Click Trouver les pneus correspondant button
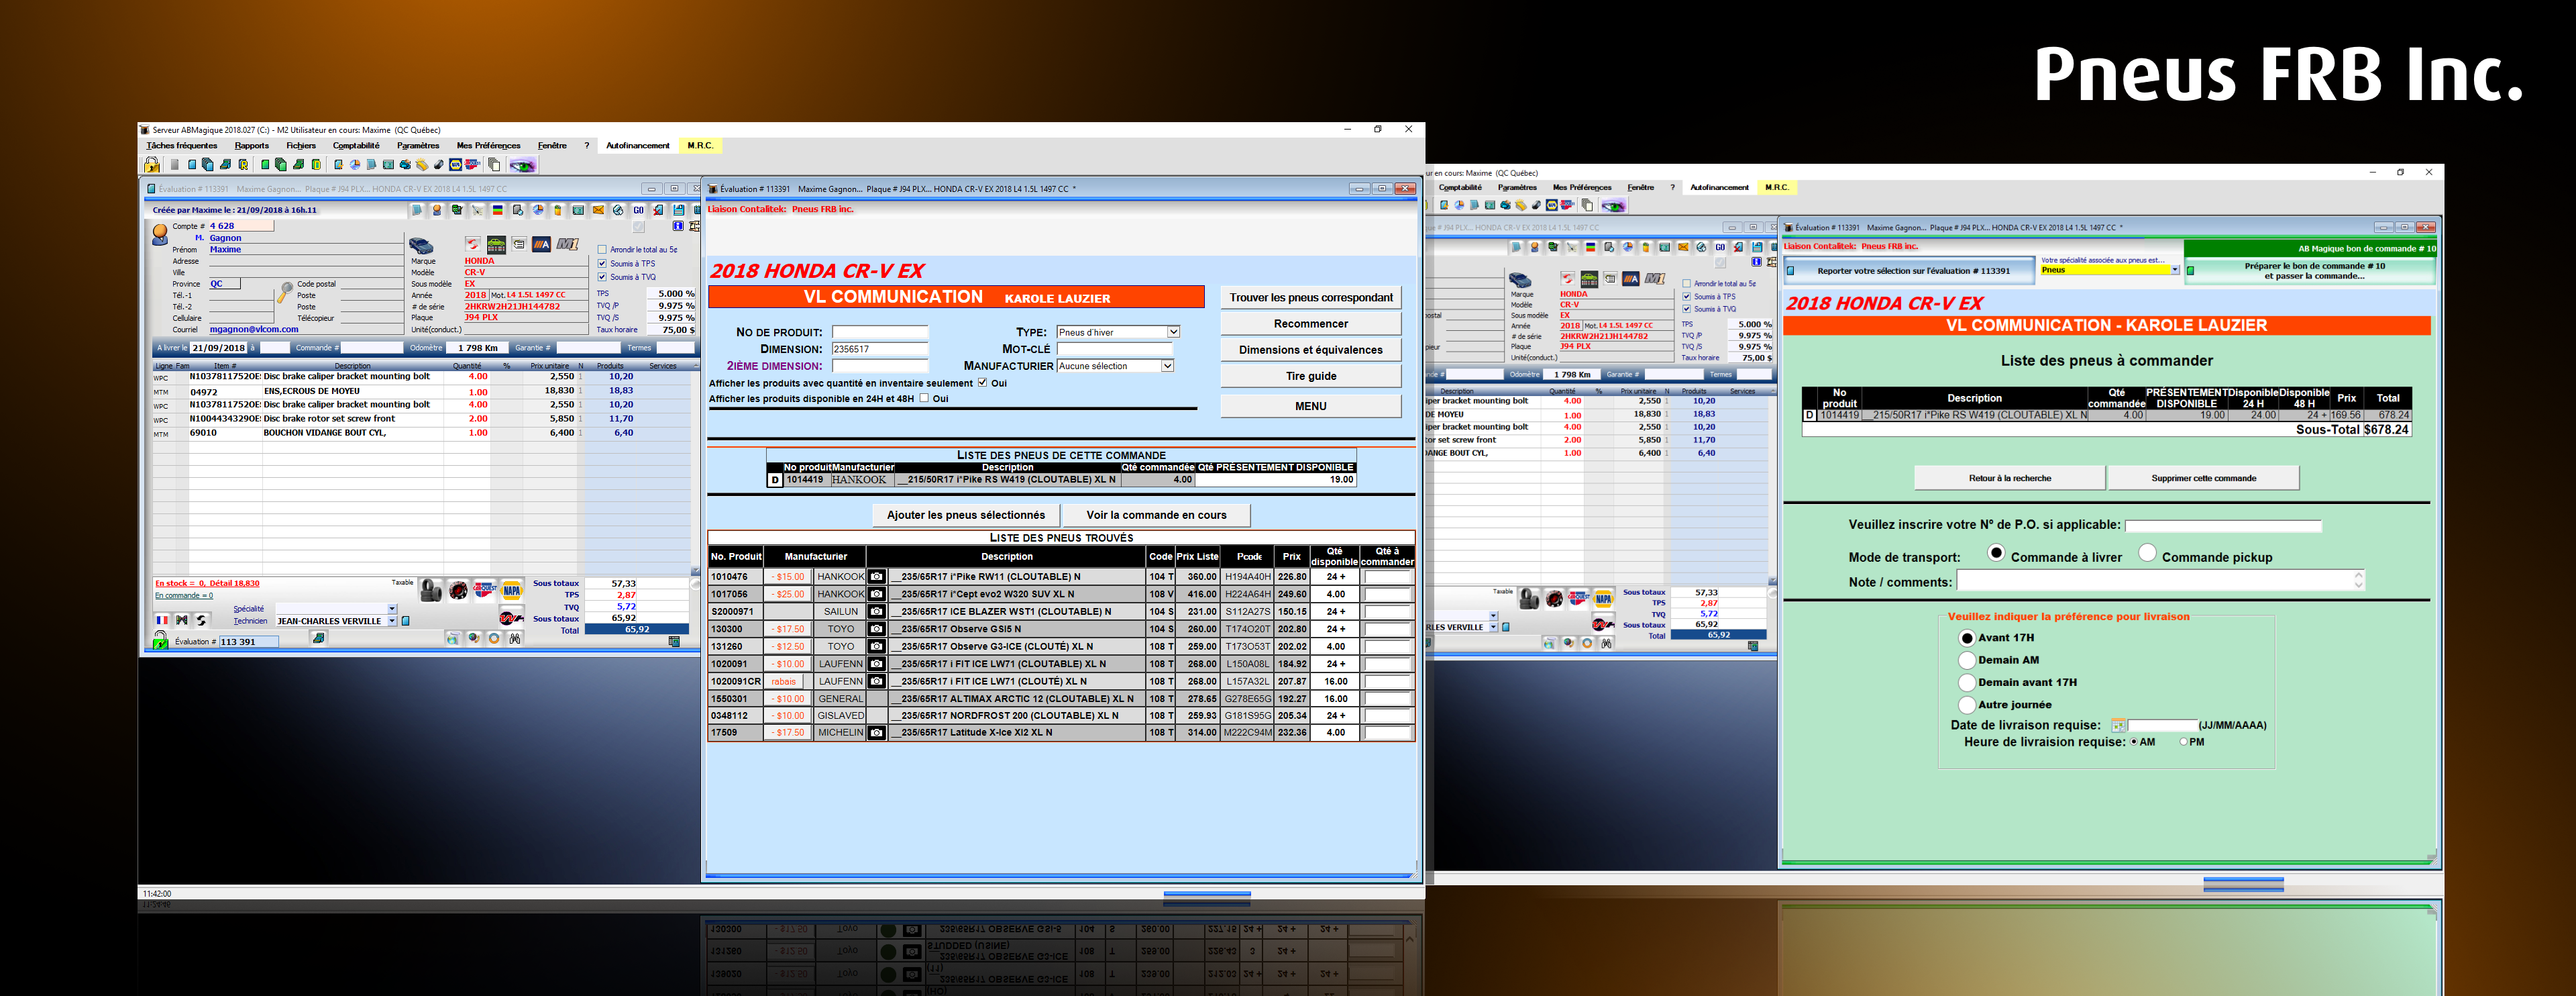 [x=1310, y=297]
